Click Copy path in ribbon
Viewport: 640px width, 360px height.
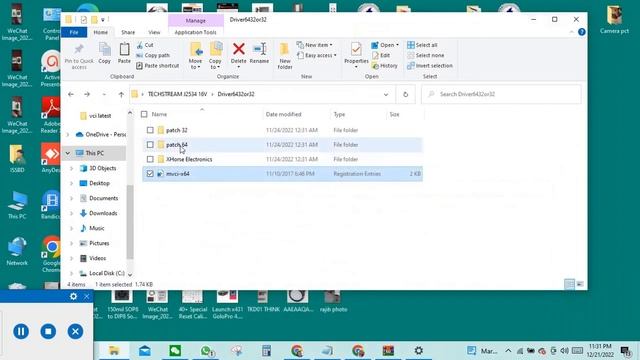pyautogui.click(x=153, y=55)
